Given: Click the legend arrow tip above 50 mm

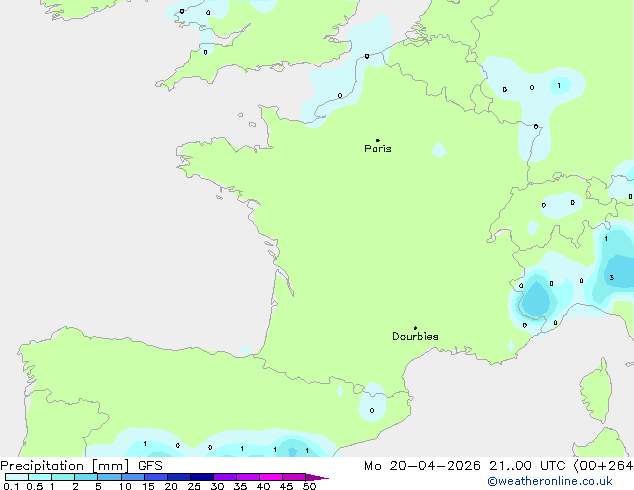Looking at the screenshot, I should (x=318, y=477).
